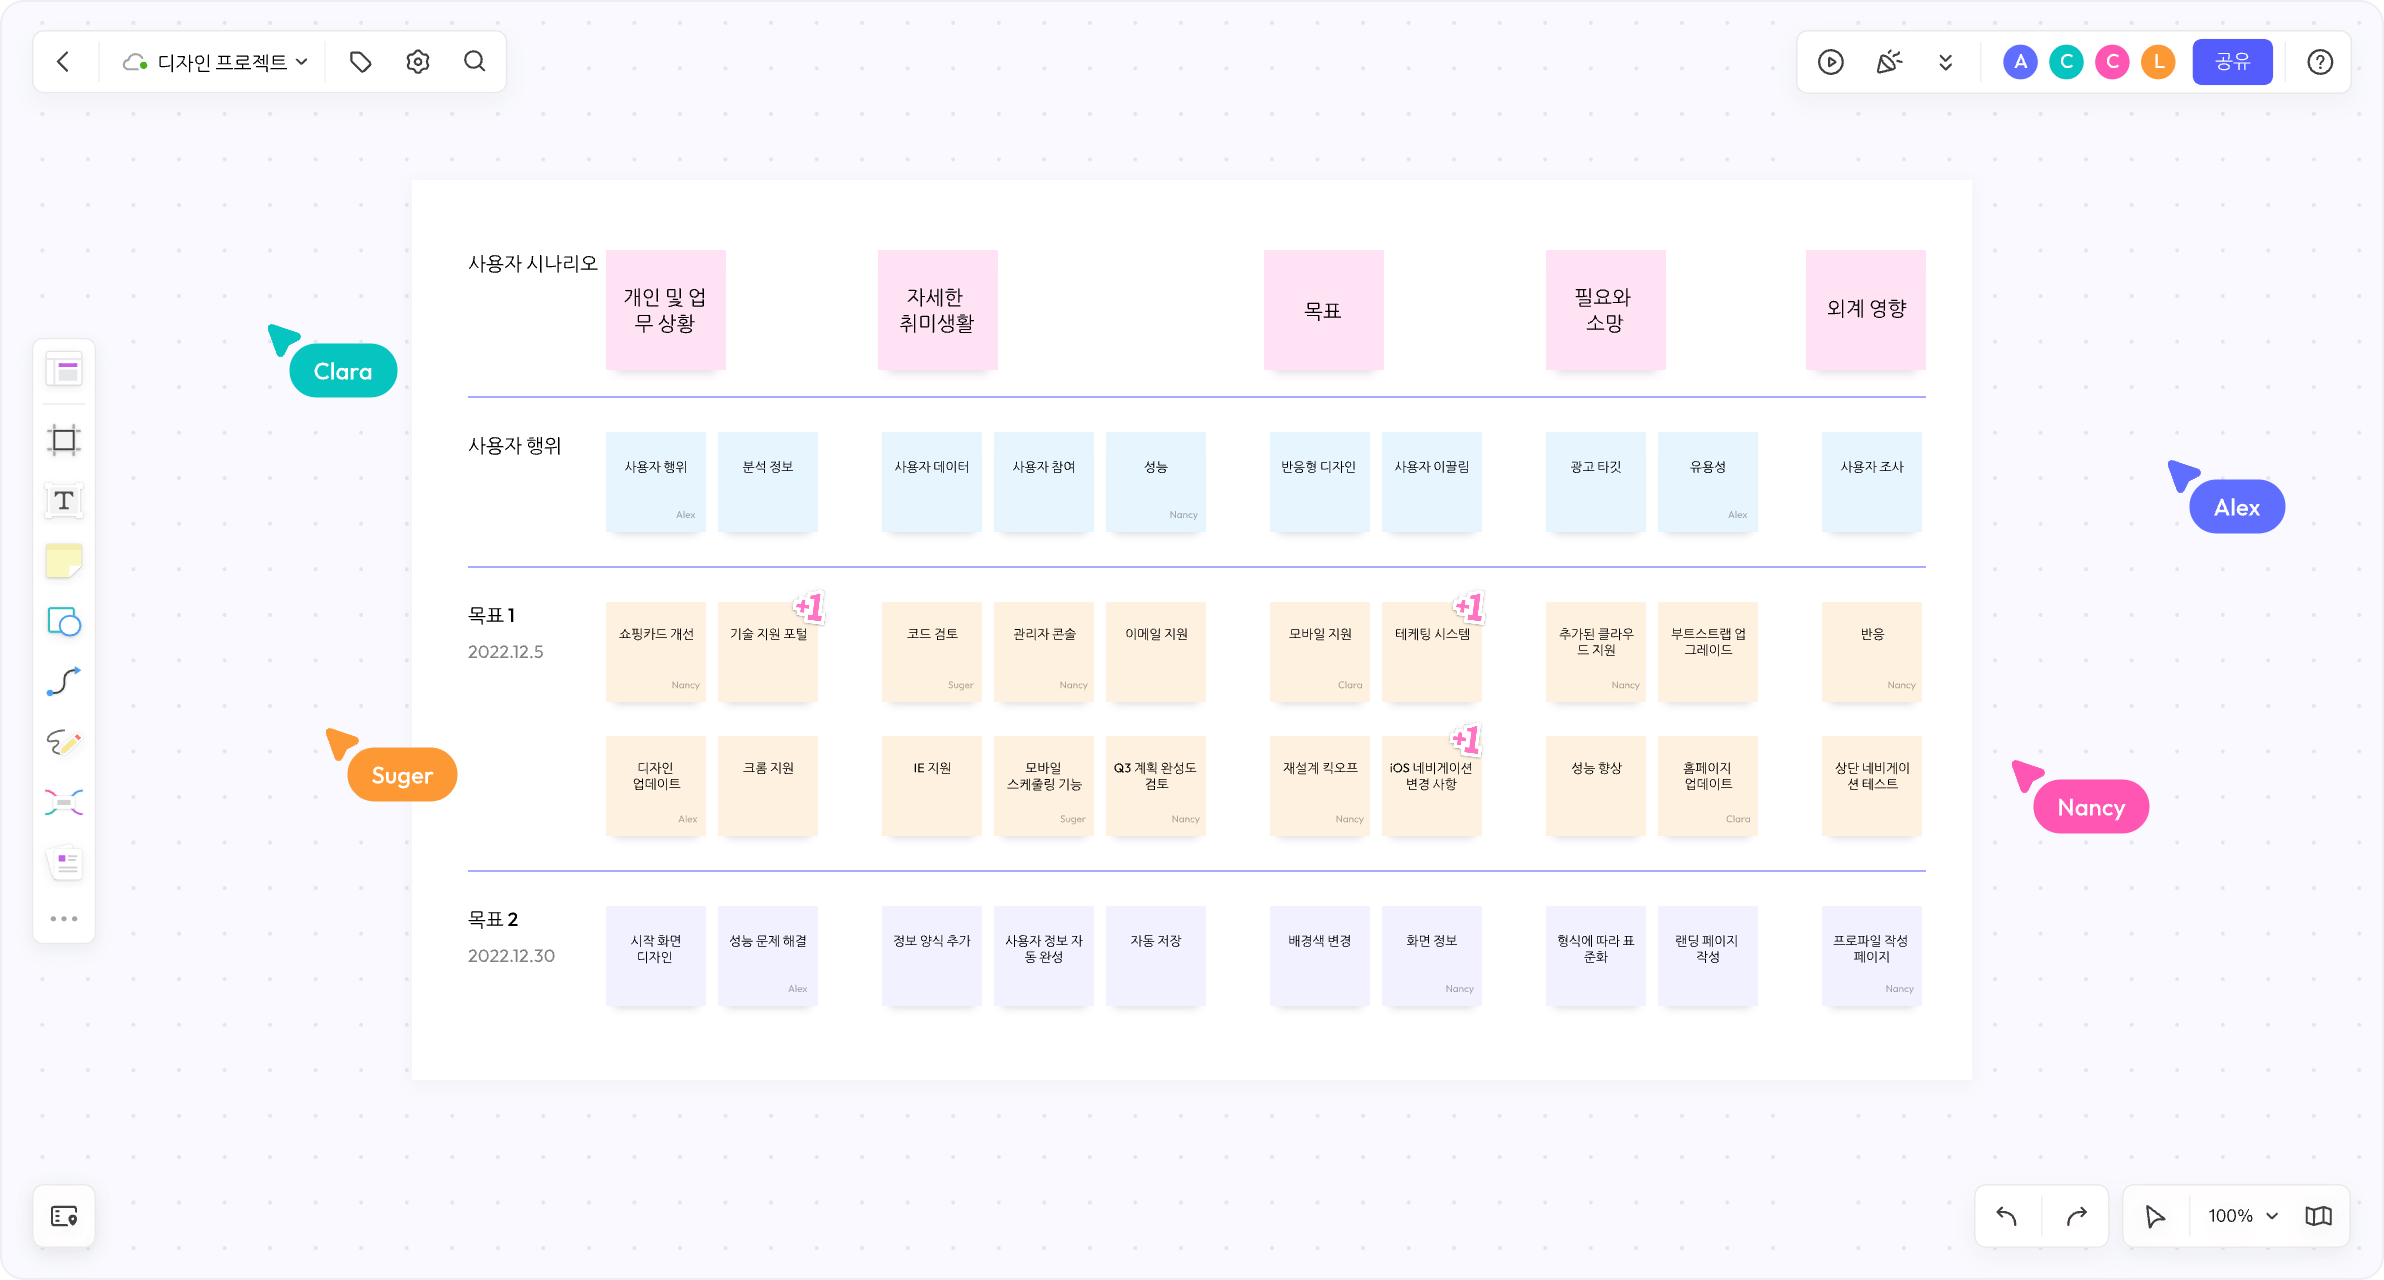Click the 배경색 변경 purple note
This screenshot has width=2384, height=1280.
1319,956
